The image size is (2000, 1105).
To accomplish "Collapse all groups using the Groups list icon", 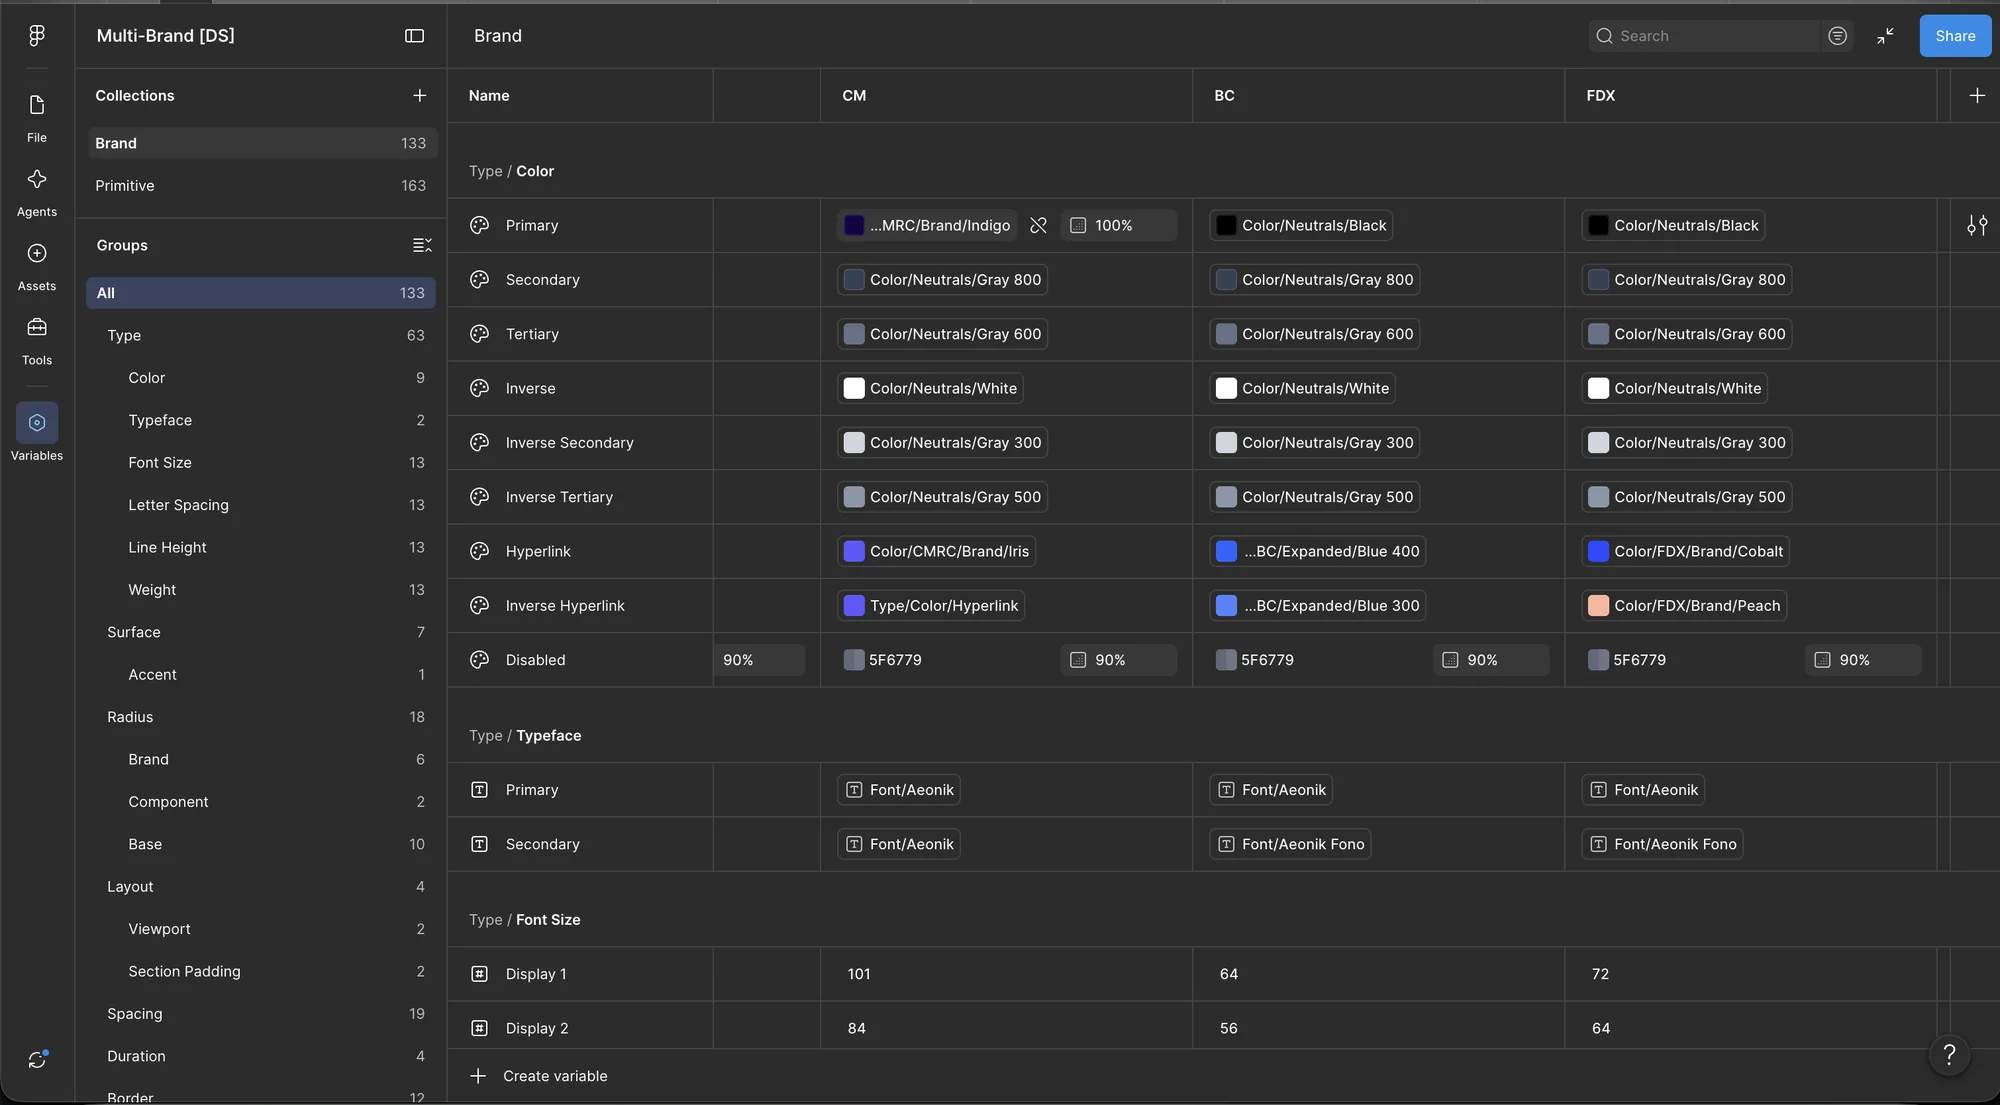I will (x=422, y=245).
